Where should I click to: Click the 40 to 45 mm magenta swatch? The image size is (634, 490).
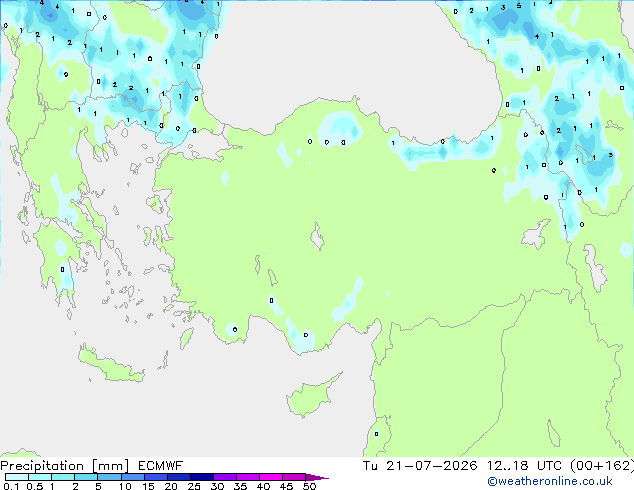[271, 477]
